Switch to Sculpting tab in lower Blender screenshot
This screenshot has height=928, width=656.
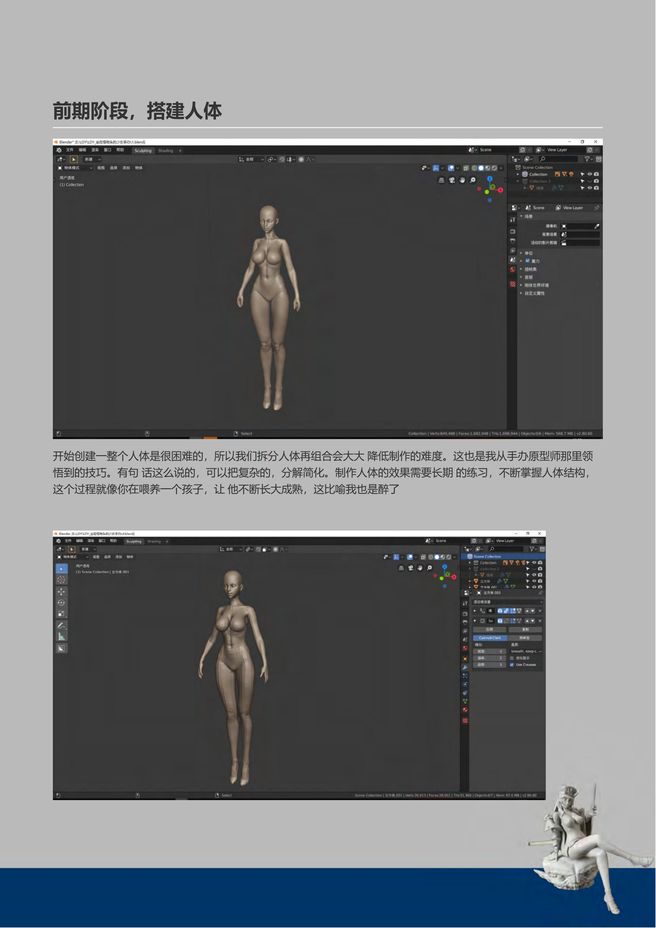tap(134, 542)
